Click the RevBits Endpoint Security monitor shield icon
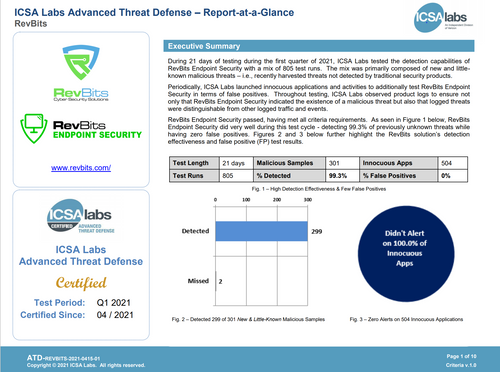 tap(34, 128)
